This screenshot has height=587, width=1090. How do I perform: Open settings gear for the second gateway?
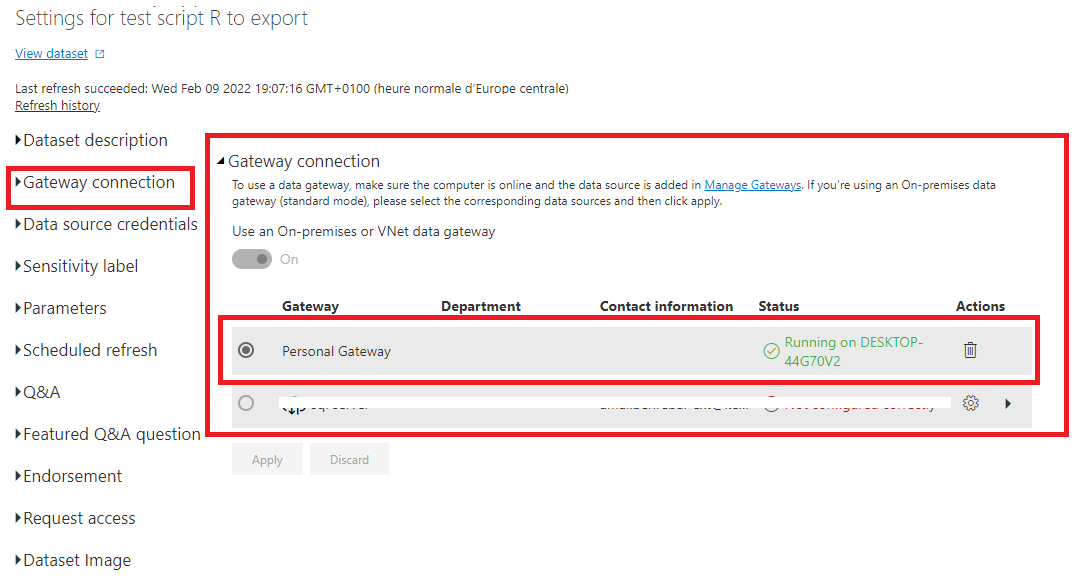pos(970,403)
